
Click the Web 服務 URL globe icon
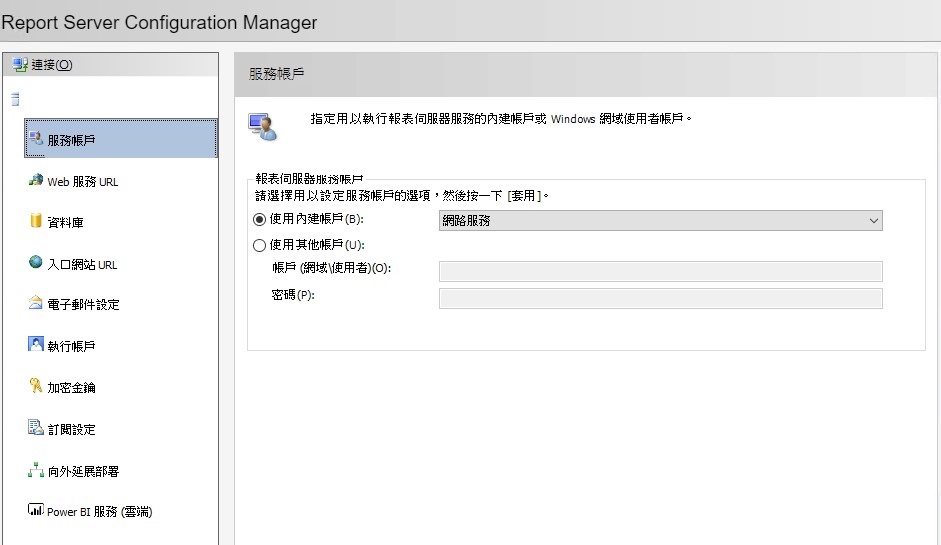tap(37, 181)
